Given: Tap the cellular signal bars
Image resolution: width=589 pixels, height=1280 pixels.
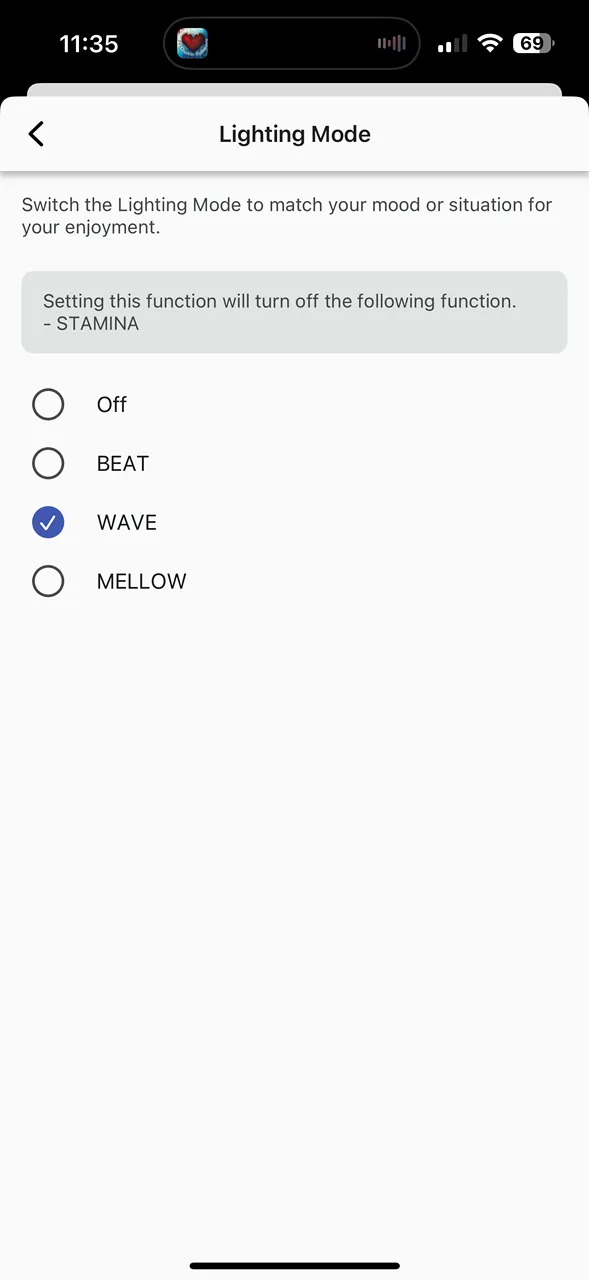Looking at the screenshot, I should pos(452,44).
